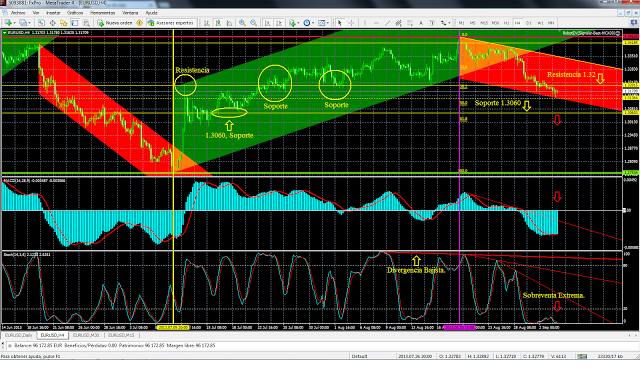
Task: Toggle the Data Window icon
Action: tap(52, 23)
